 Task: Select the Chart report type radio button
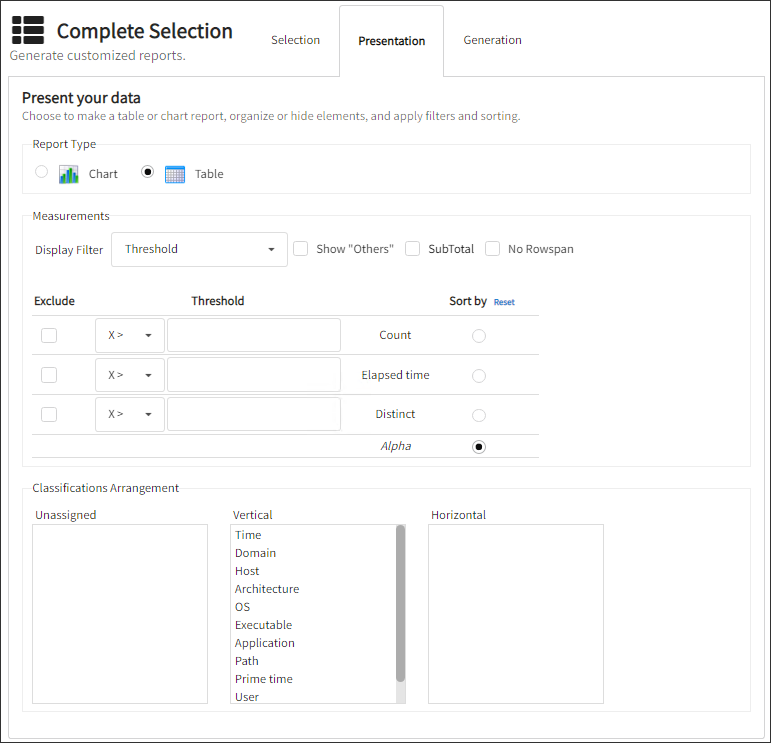(41, 172)
